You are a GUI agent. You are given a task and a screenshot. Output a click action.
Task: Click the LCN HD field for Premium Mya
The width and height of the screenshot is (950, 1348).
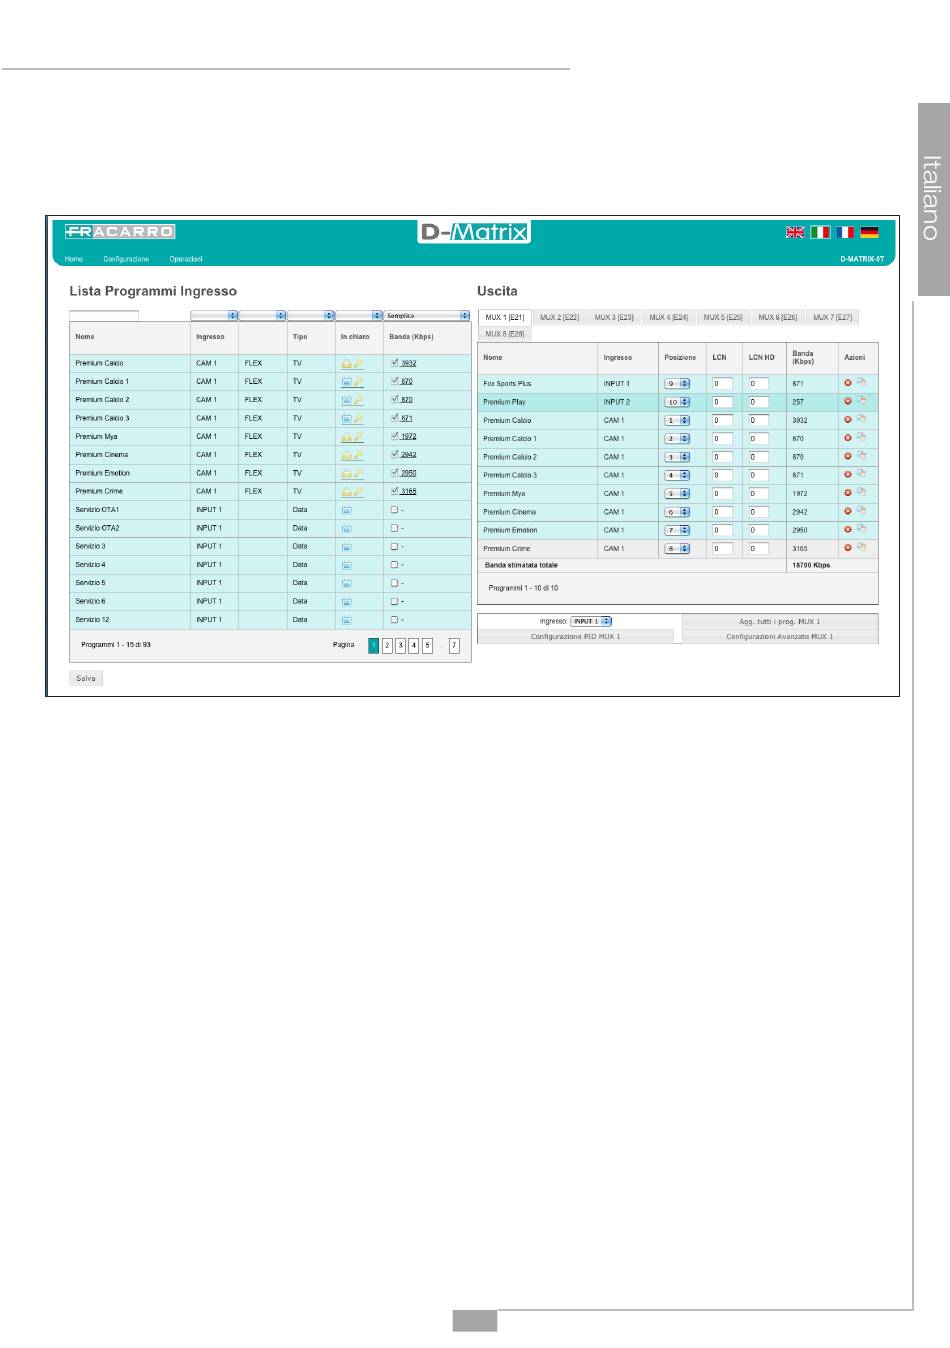pyautogui.click(x=758, y=494)
